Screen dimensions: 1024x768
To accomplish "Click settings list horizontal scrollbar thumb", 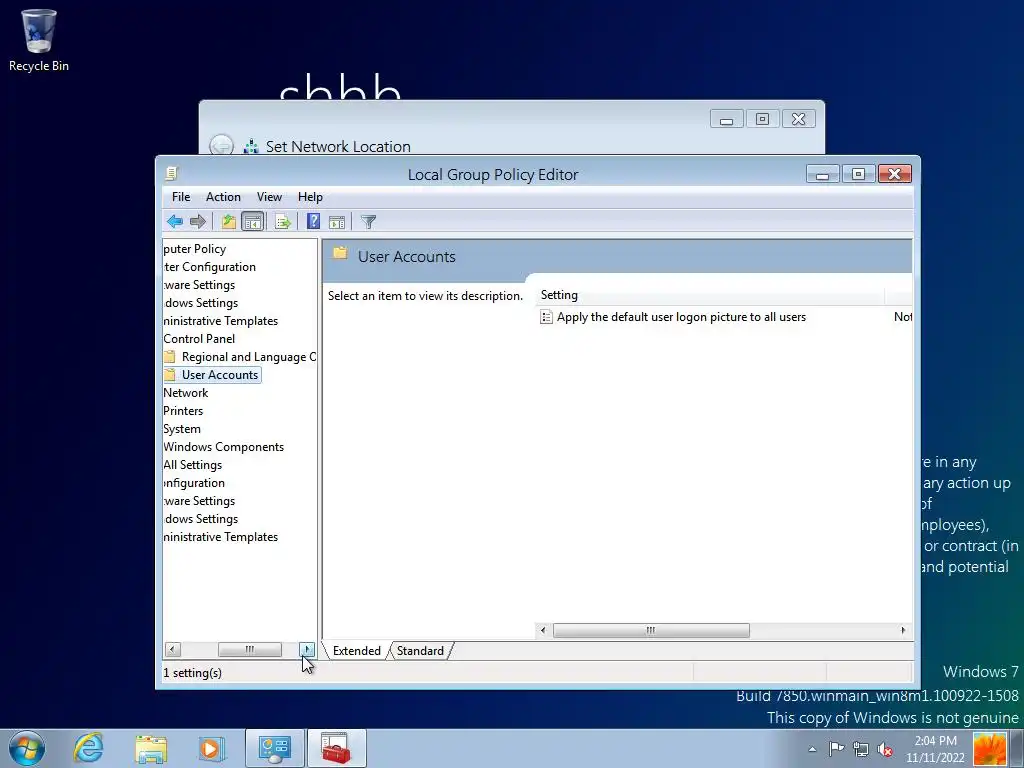I will point(651,630).
